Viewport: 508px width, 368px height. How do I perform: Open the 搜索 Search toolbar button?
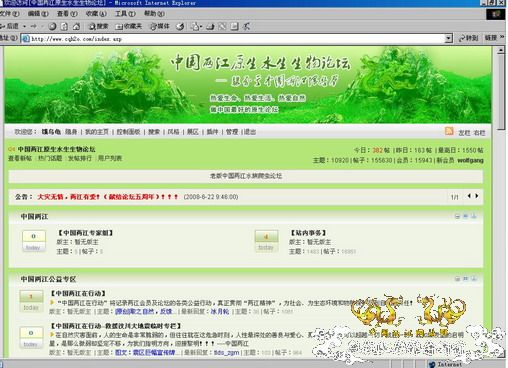coord(98,26)
